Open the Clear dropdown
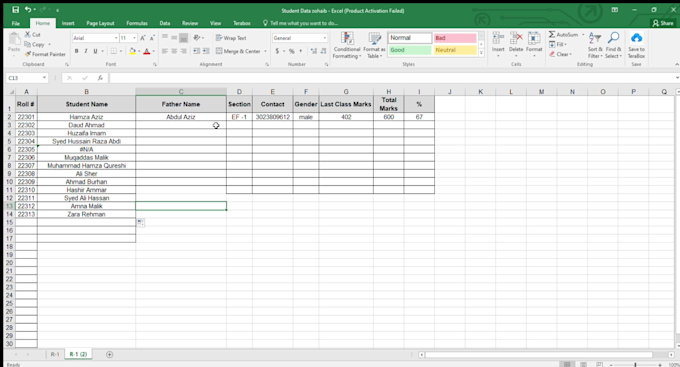The image size is (680, 367). tap(560, 54)
